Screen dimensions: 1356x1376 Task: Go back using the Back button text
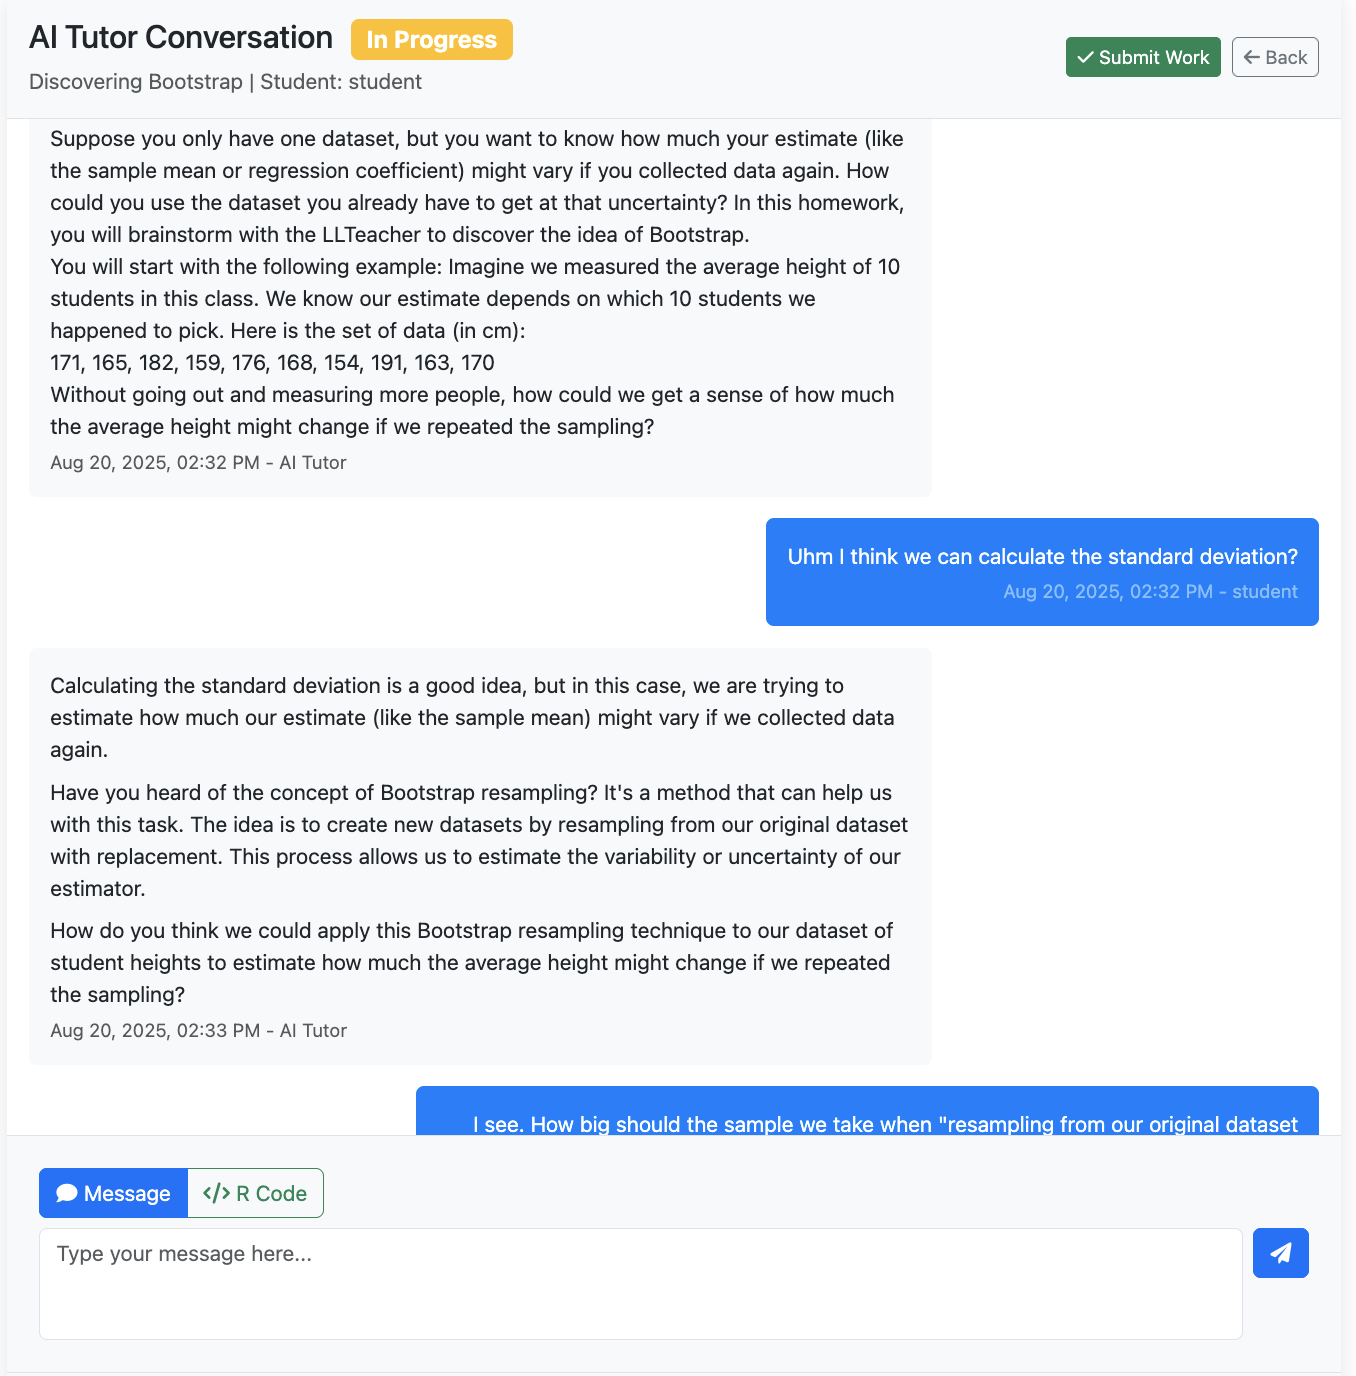point(1286,57)
